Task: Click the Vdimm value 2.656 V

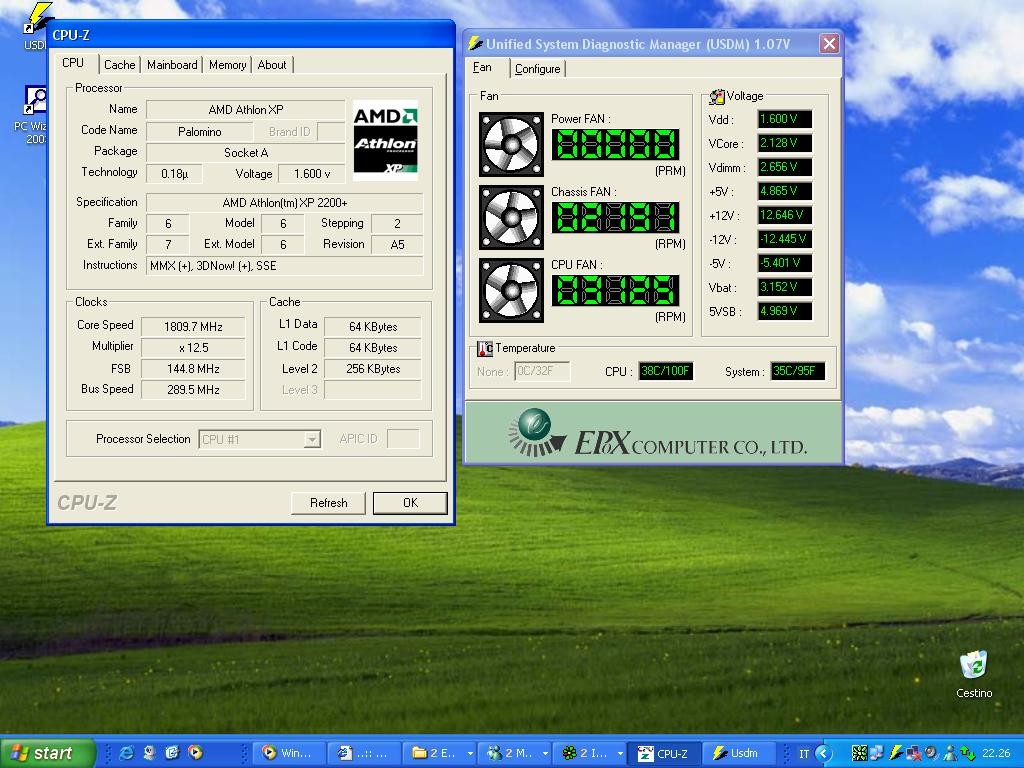Action: tap(784, 167)
